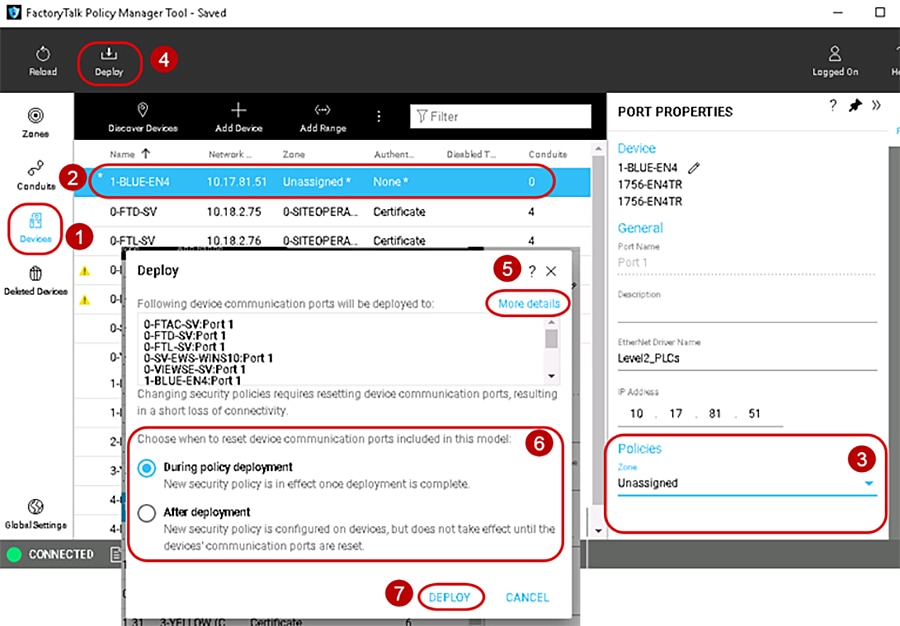Click the first IP Address octet 10

636,414
